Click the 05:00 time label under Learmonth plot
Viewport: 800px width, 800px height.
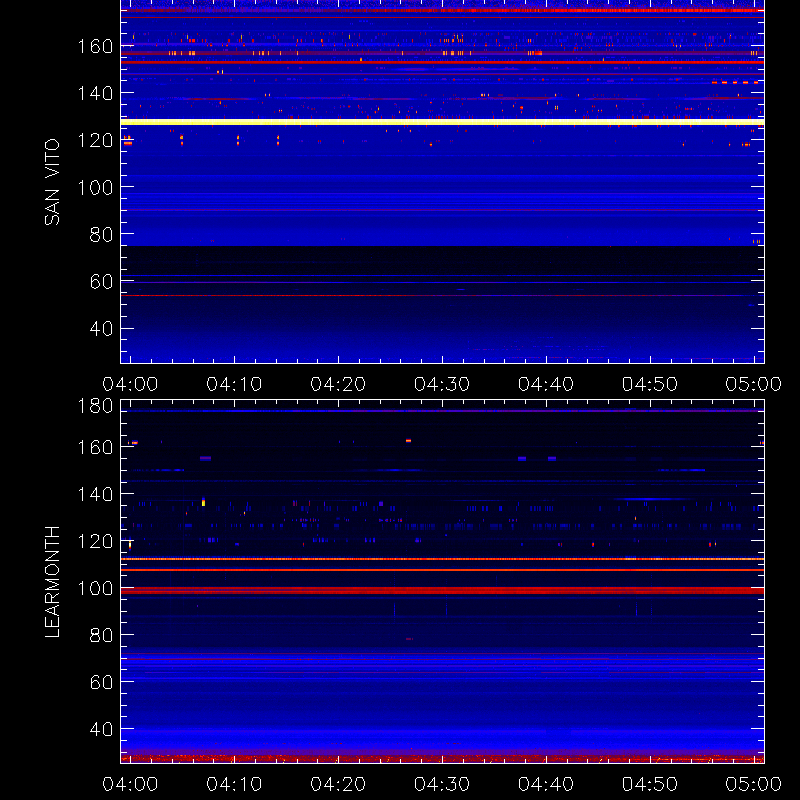[754, 784]
